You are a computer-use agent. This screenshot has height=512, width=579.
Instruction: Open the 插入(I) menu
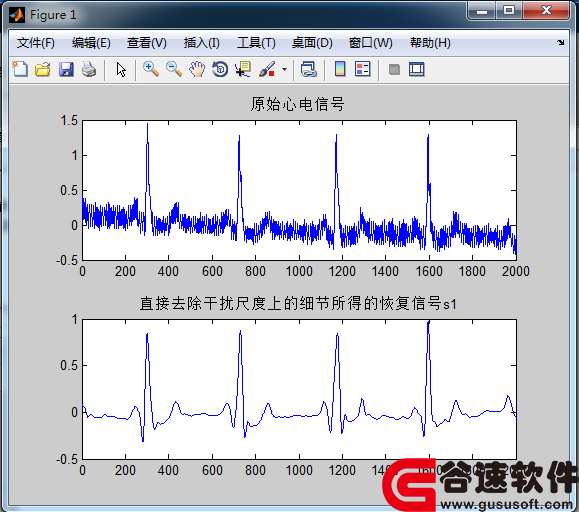click(x=202, y=43)
